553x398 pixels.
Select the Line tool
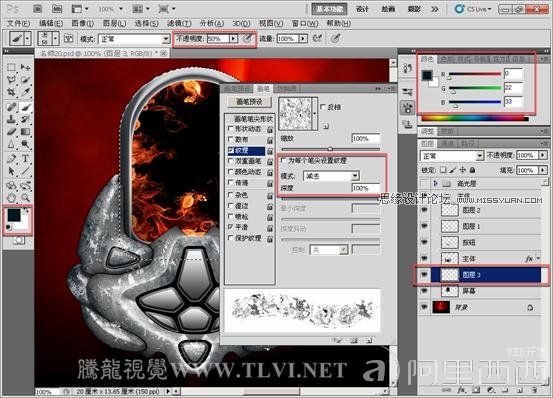coord(25,171)
